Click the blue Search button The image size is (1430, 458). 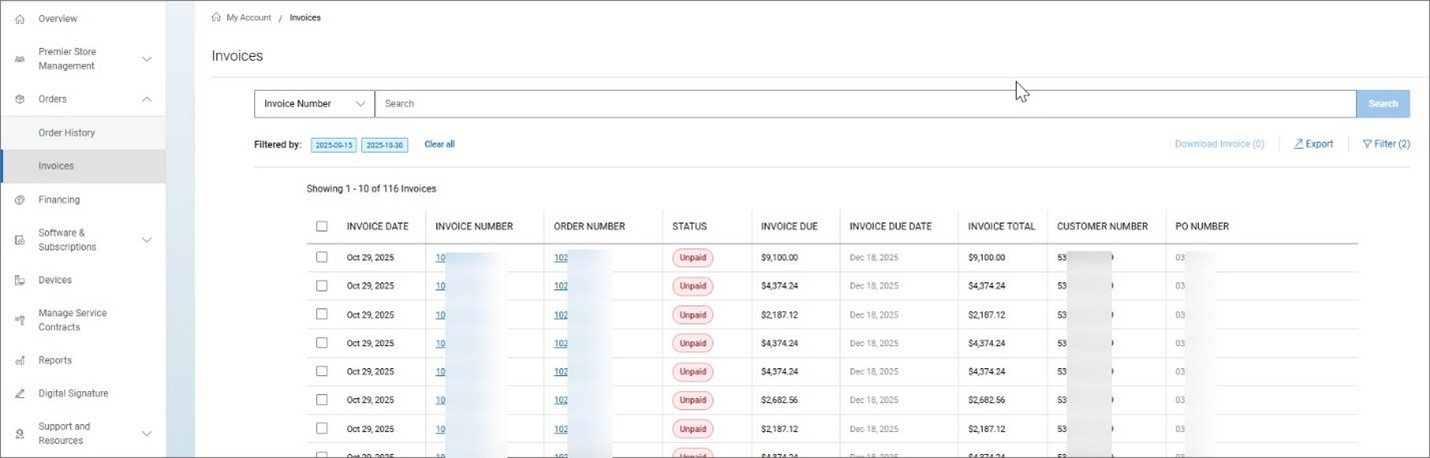[1383, 104]
